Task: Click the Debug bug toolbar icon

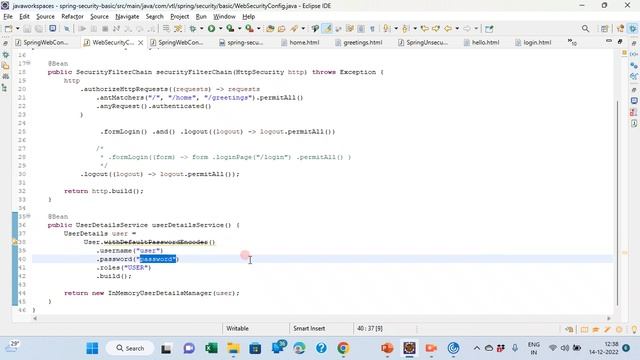Action: coord(193,29)
